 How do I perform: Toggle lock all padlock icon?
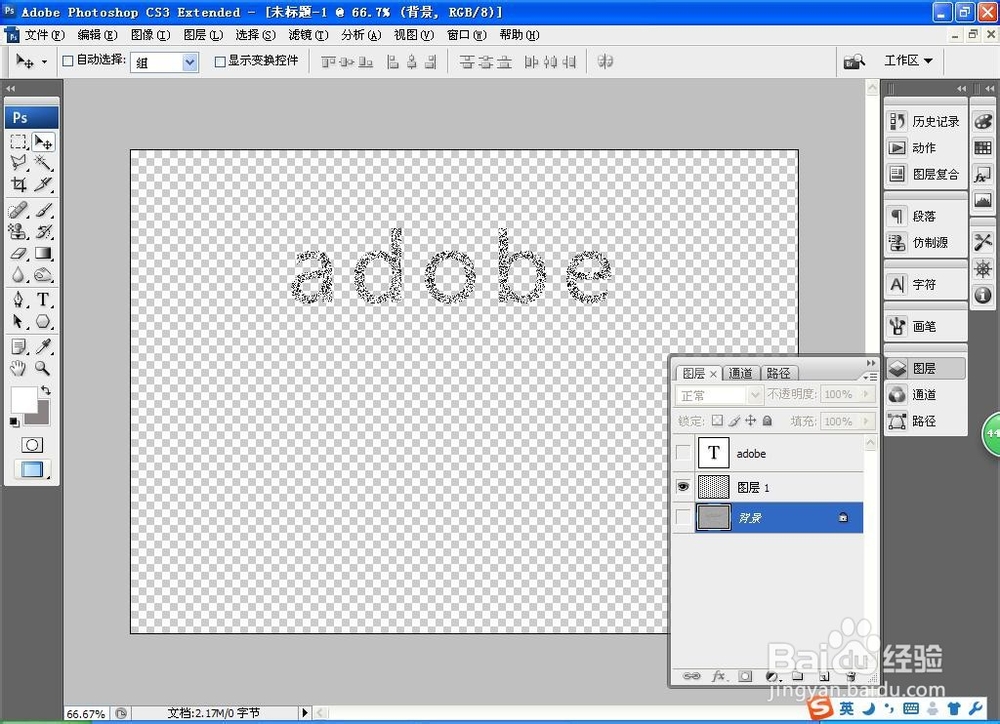(767, 420)
